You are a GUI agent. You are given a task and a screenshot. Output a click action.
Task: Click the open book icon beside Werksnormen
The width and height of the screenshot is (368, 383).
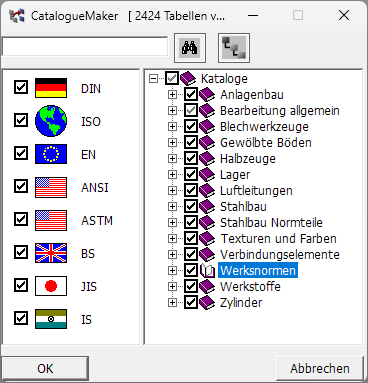click(x=207, y=270)
